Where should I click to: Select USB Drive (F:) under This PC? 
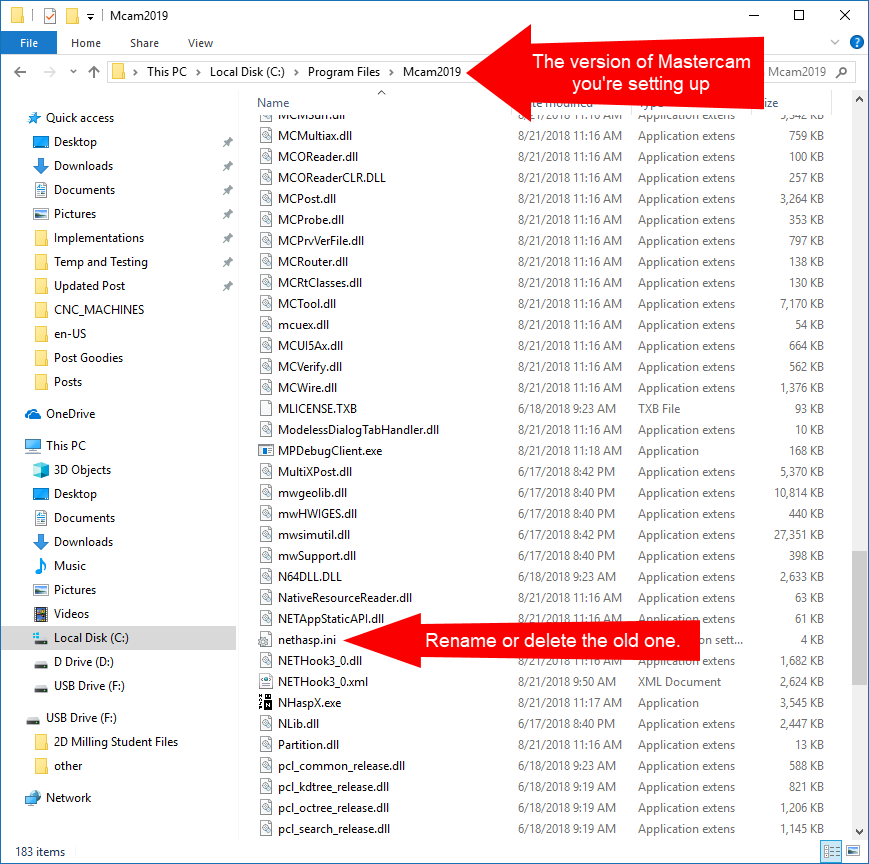(89, 686)
